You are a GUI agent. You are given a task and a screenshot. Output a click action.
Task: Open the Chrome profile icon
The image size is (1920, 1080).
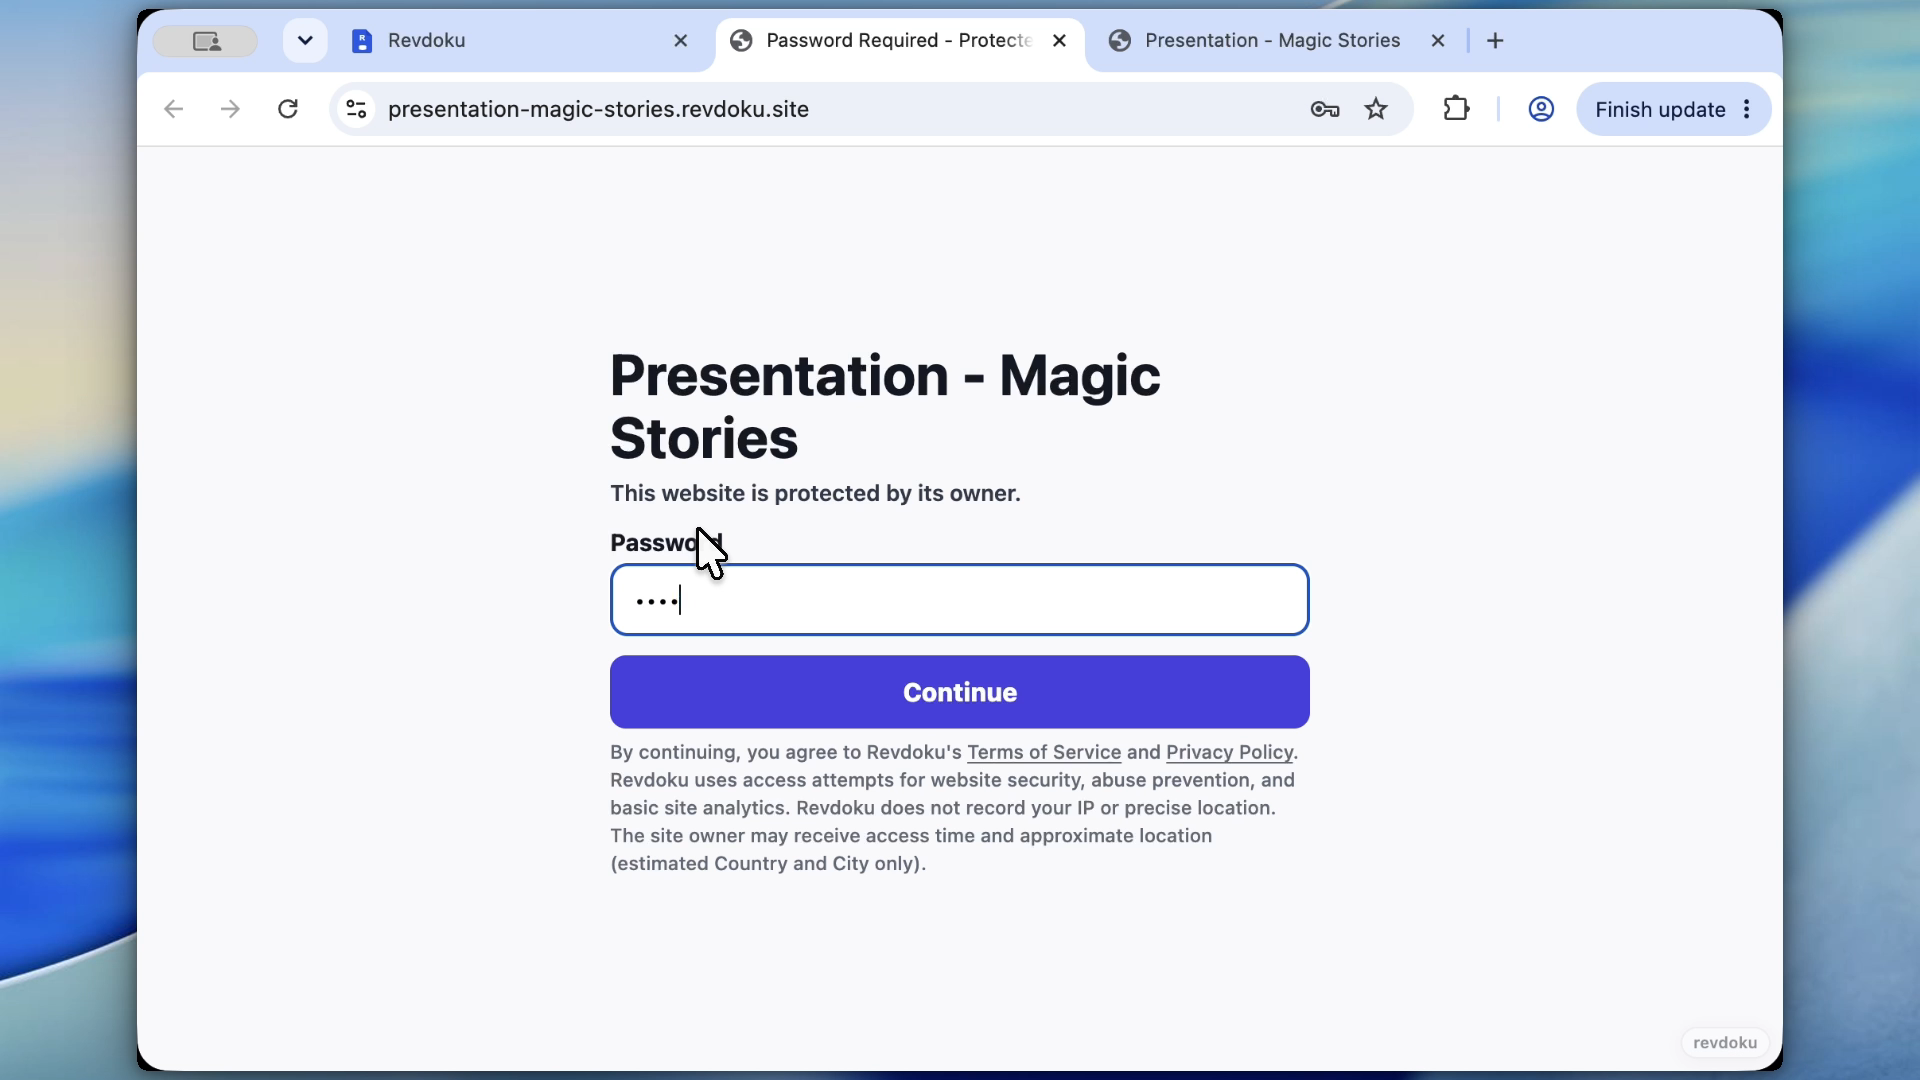1541,109
